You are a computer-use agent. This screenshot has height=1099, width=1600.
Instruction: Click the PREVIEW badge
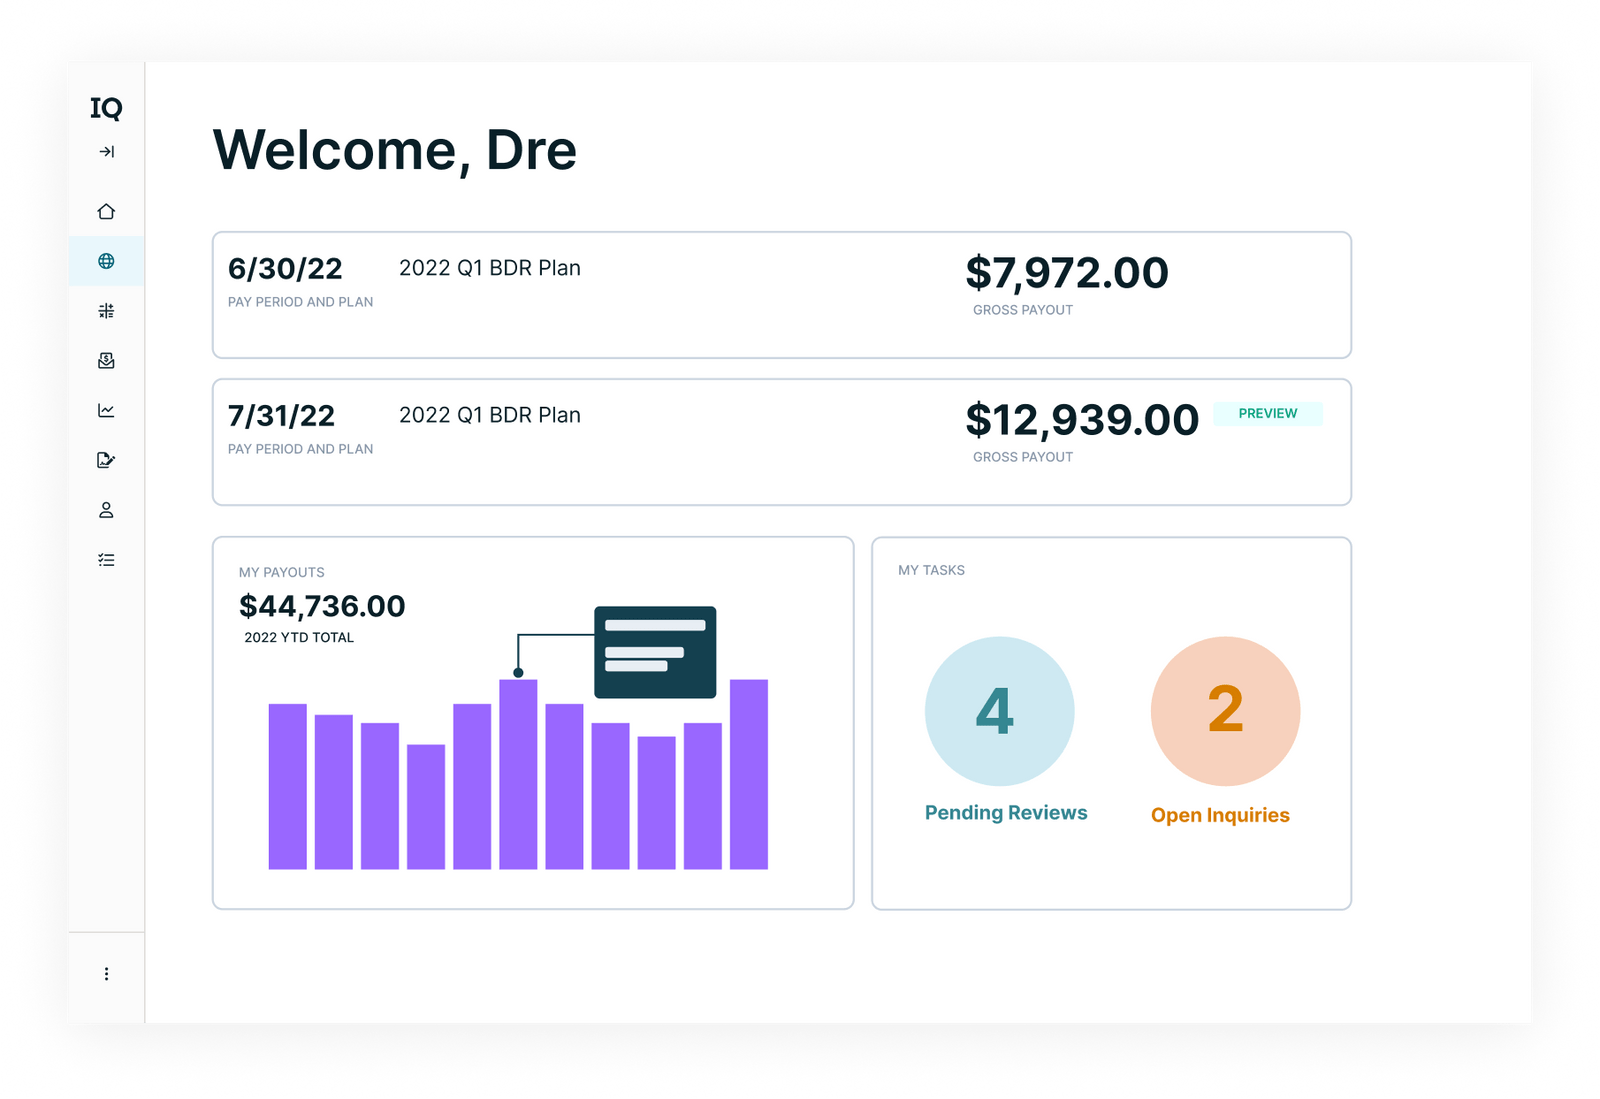tap(1268, 413)
